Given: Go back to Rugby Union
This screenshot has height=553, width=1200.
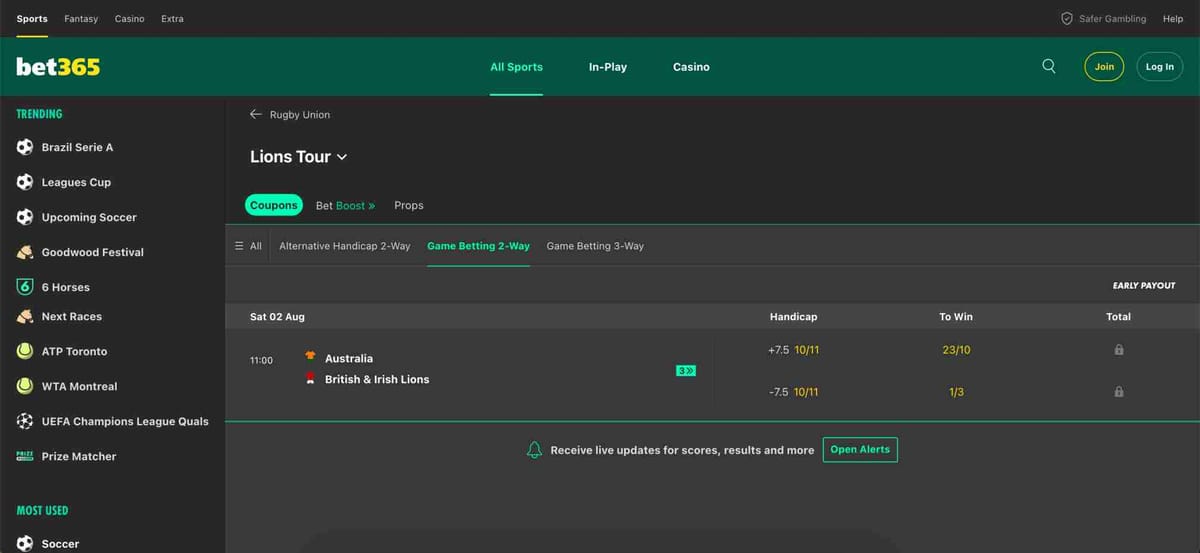Looking at the screenshot, I should click(300, 114).
